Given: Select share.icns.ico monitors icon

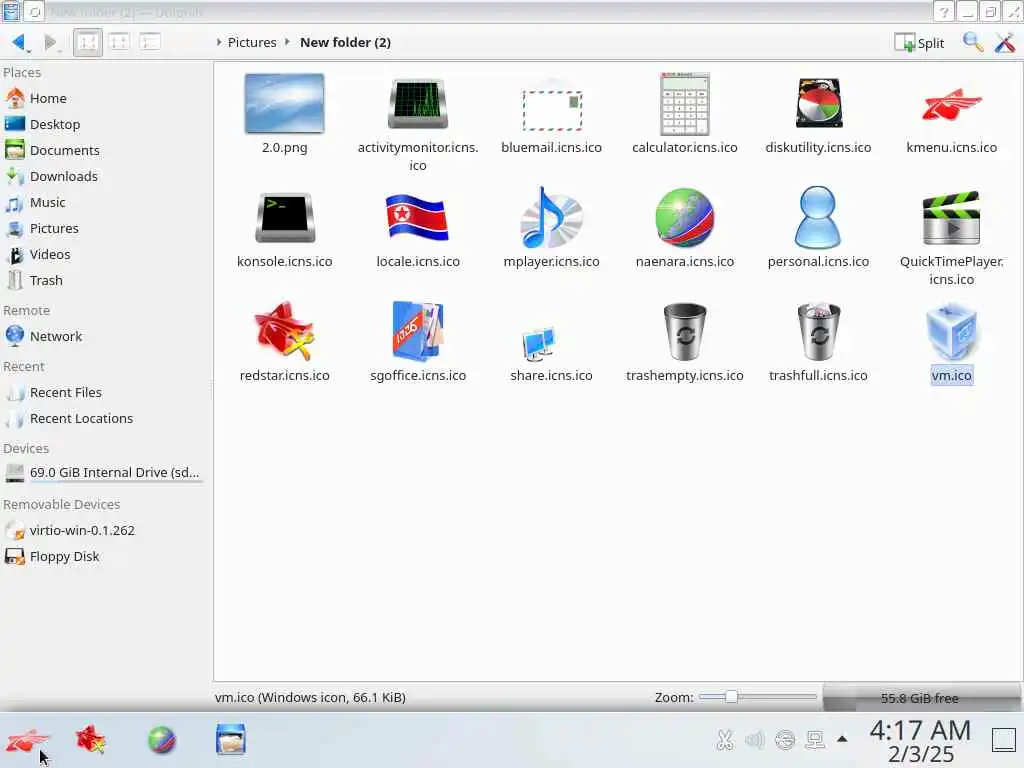Looking at the screenshot, I should [539, 344].
